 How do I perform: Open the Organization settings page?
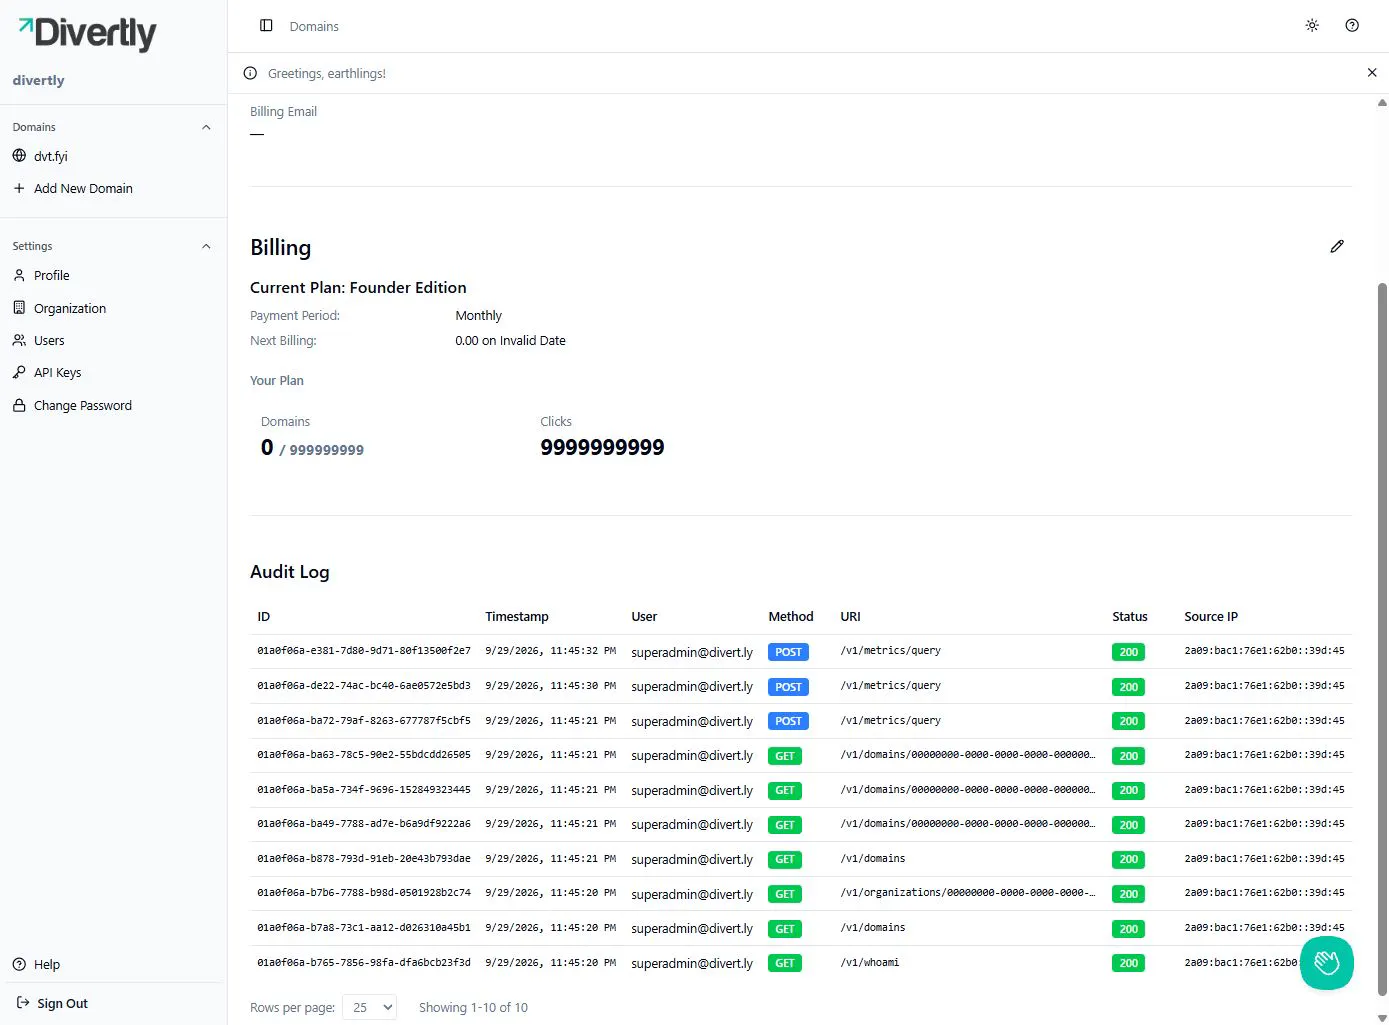(70, 308)
